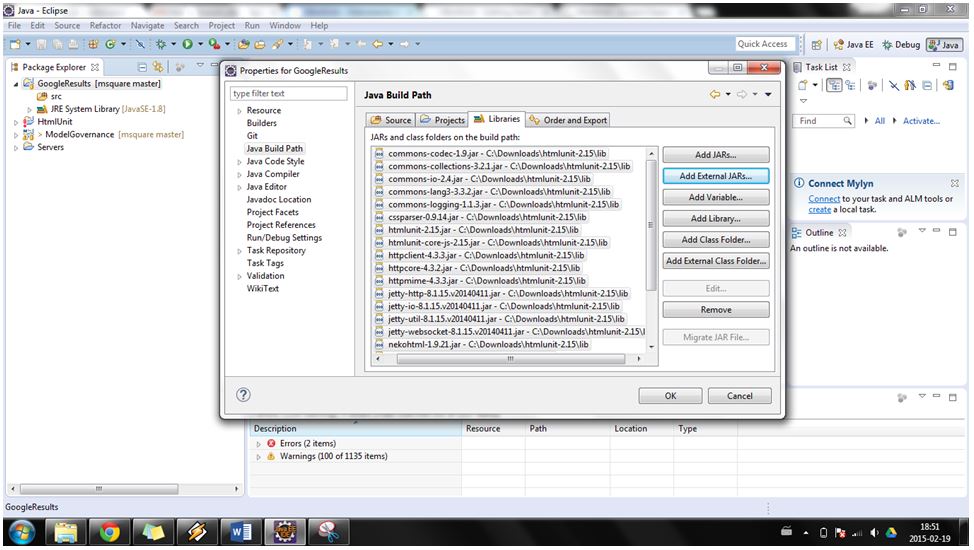Click the New file toolbar icon
Viewport: 974px width, 550px height.
pos(15,44)
